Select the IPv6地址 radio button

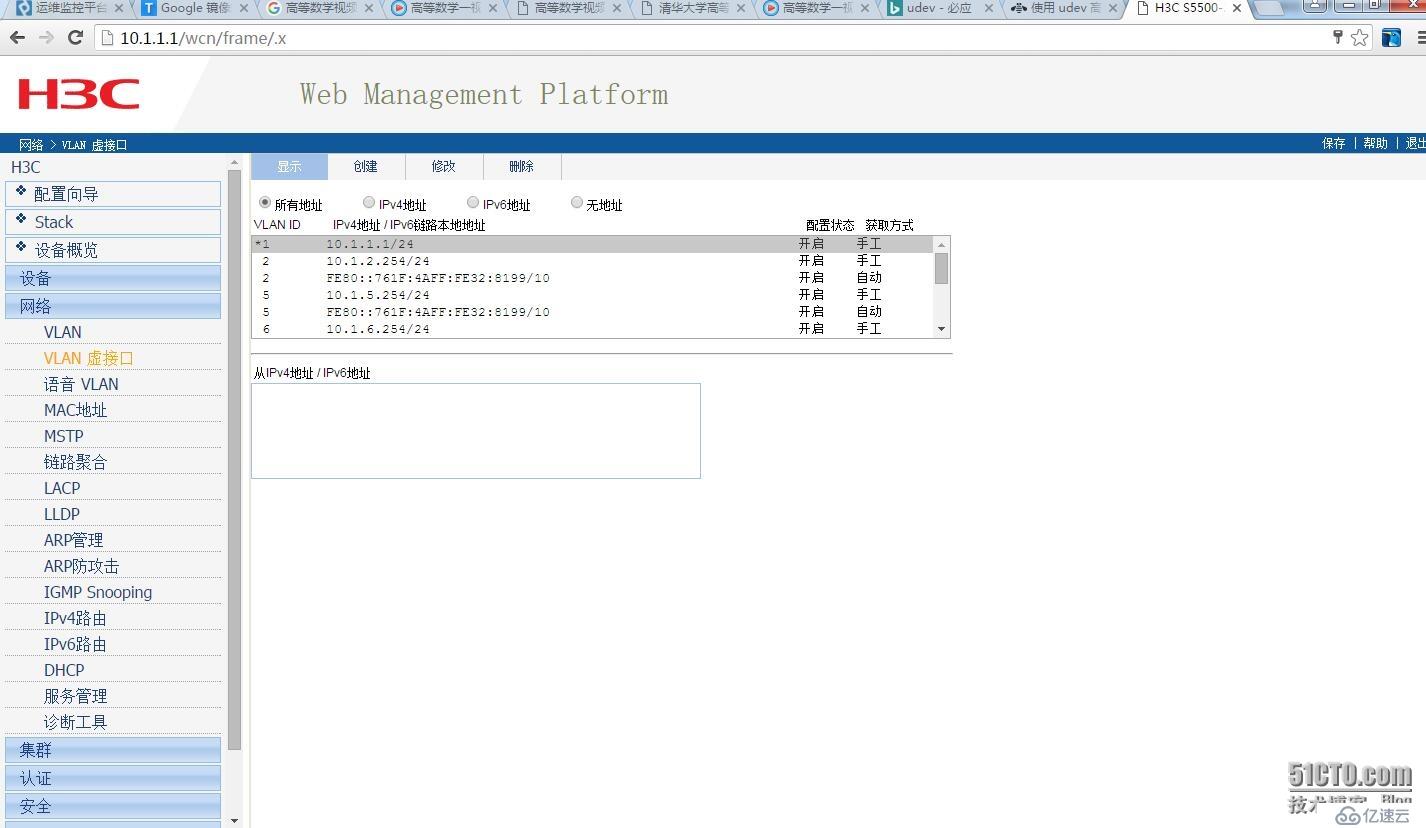(x=473, y=203)
